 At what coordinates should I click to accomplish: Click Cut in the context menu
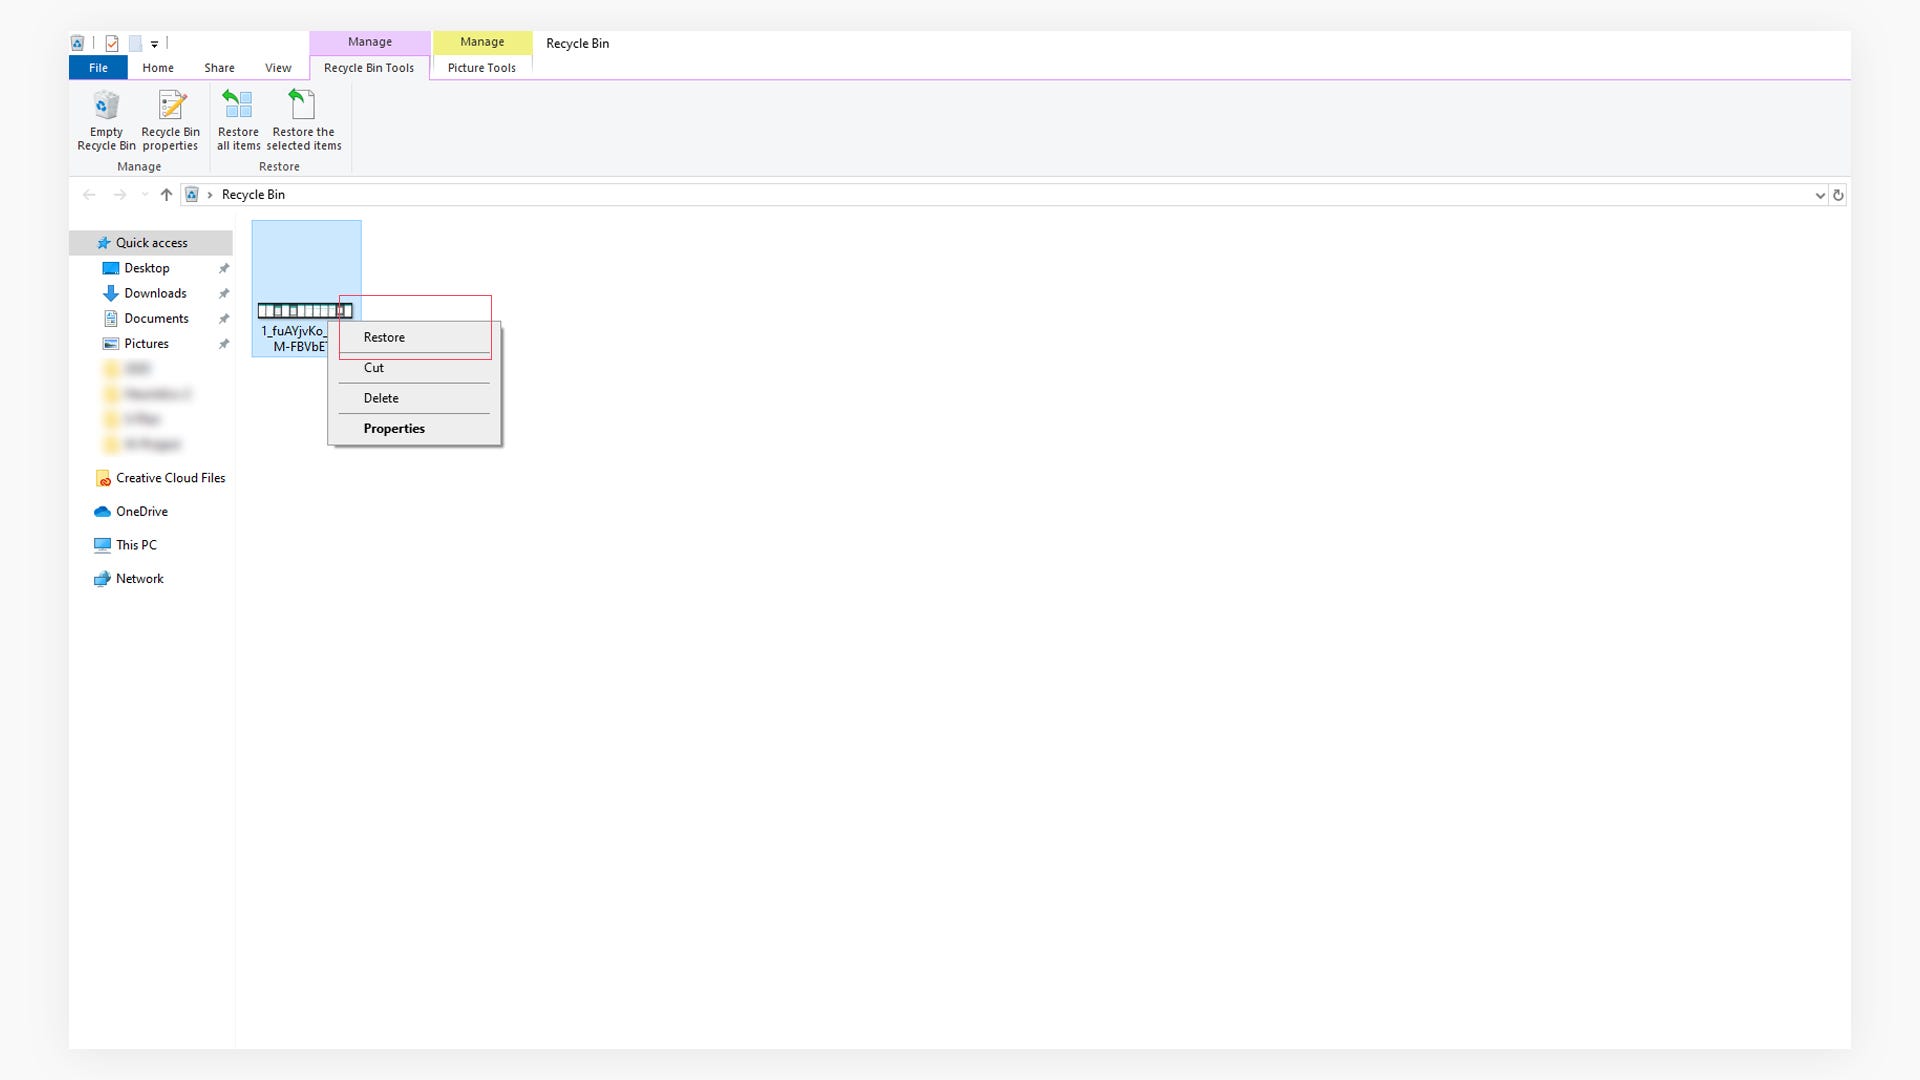pyautogui.click(x=373, y=368)
